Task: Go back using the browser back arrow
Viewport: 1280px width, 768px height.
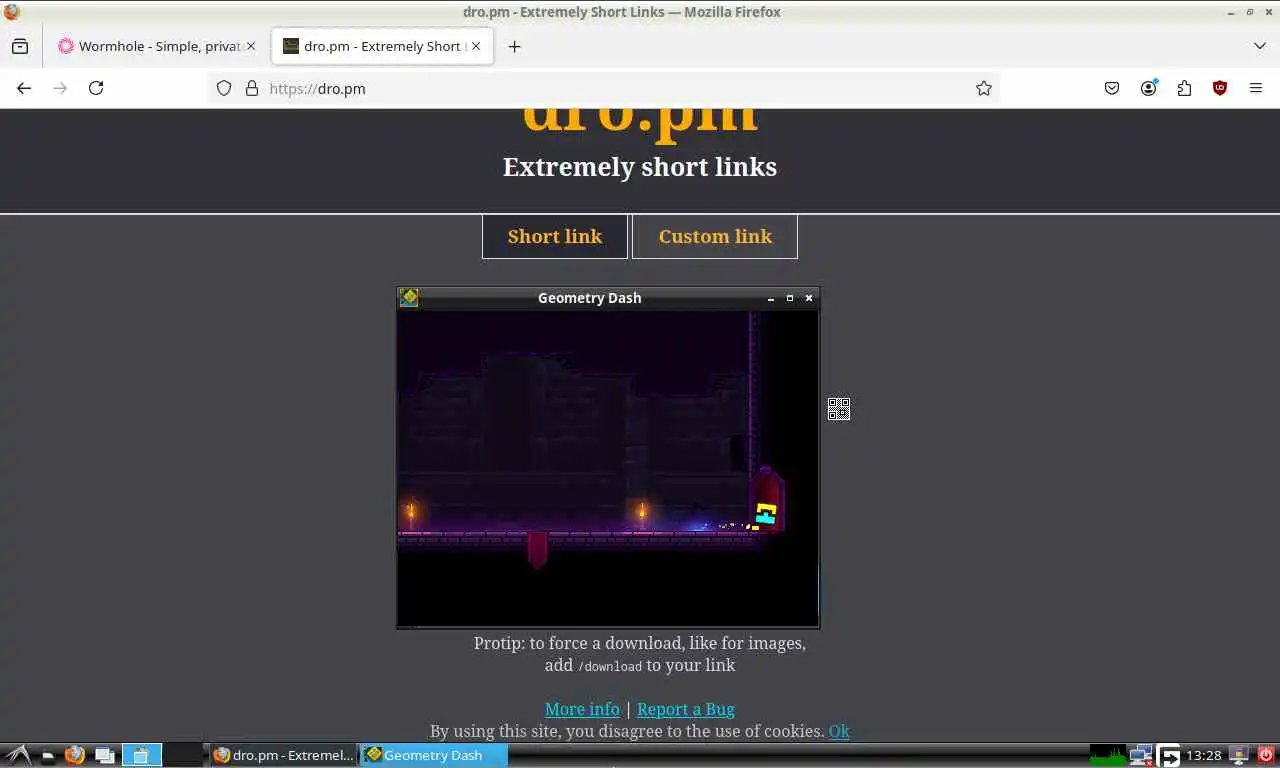Action: (x=24, y=88)
